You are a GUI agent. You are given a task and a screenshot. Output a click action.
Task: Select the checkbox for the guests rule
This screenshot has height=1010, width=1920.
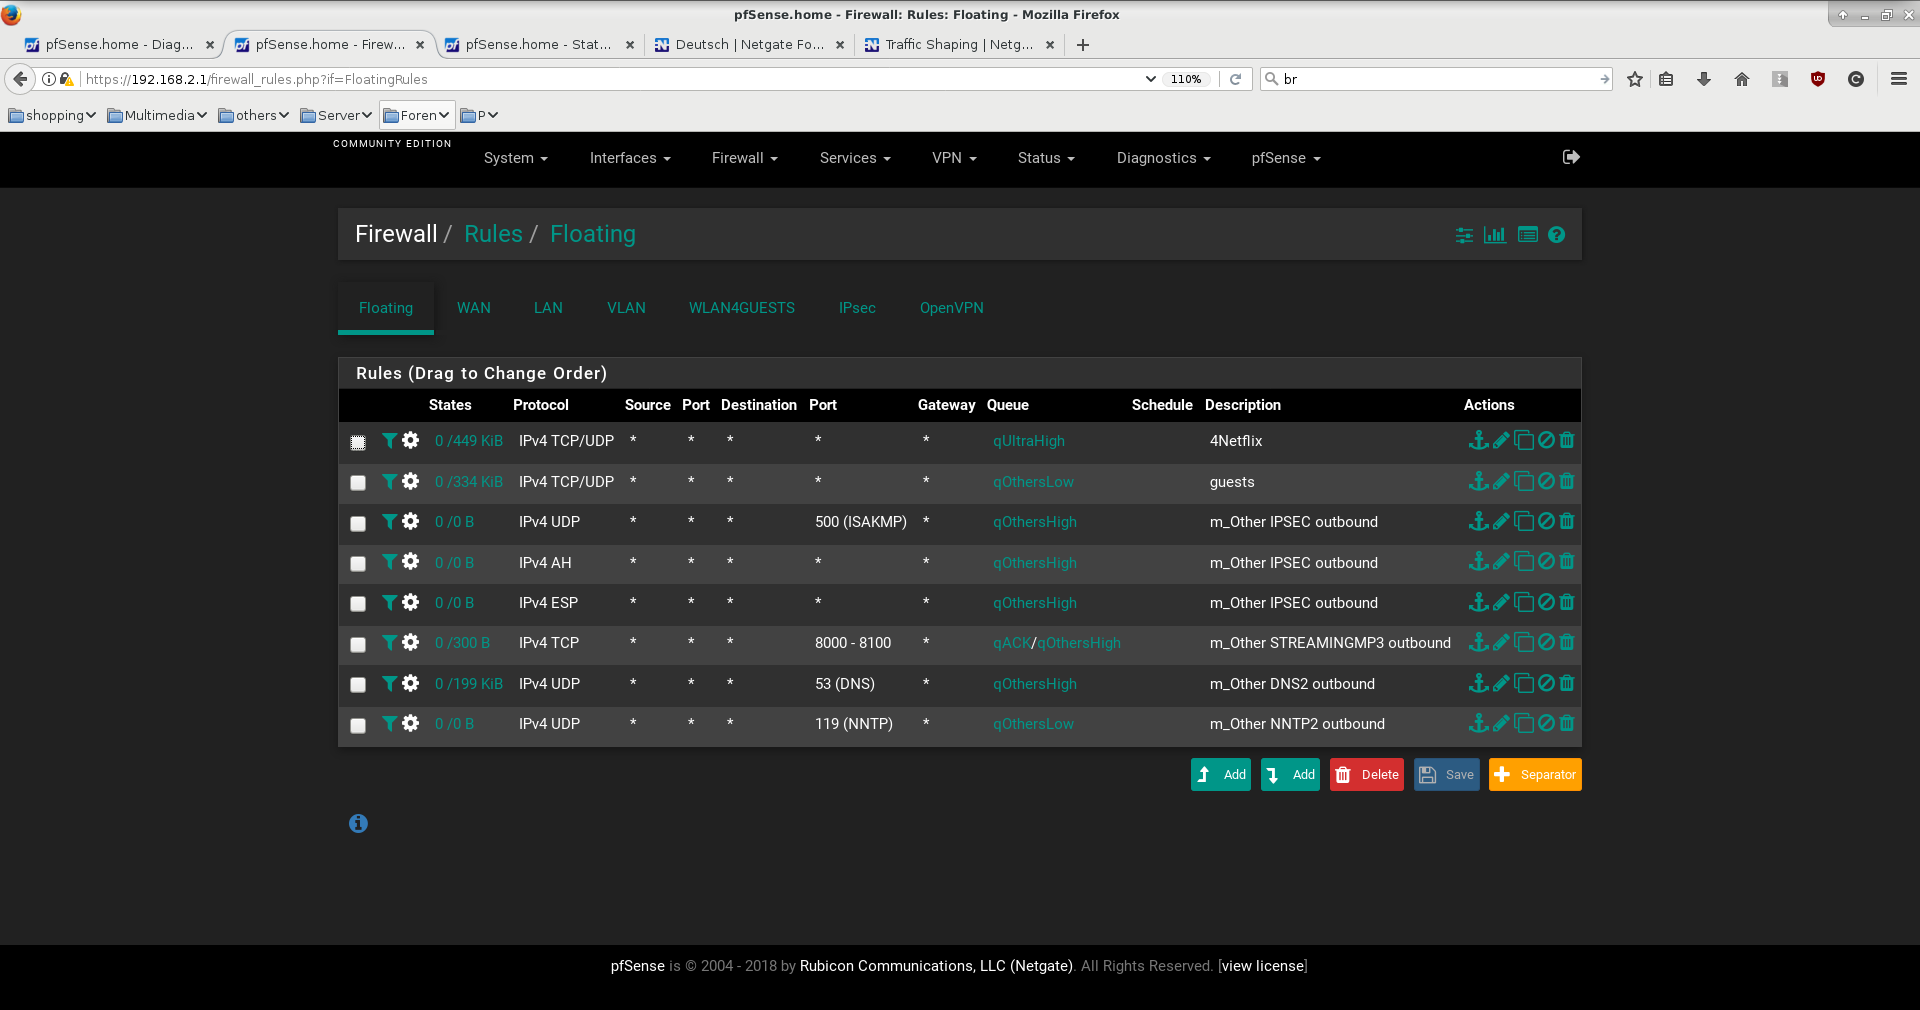358,483
